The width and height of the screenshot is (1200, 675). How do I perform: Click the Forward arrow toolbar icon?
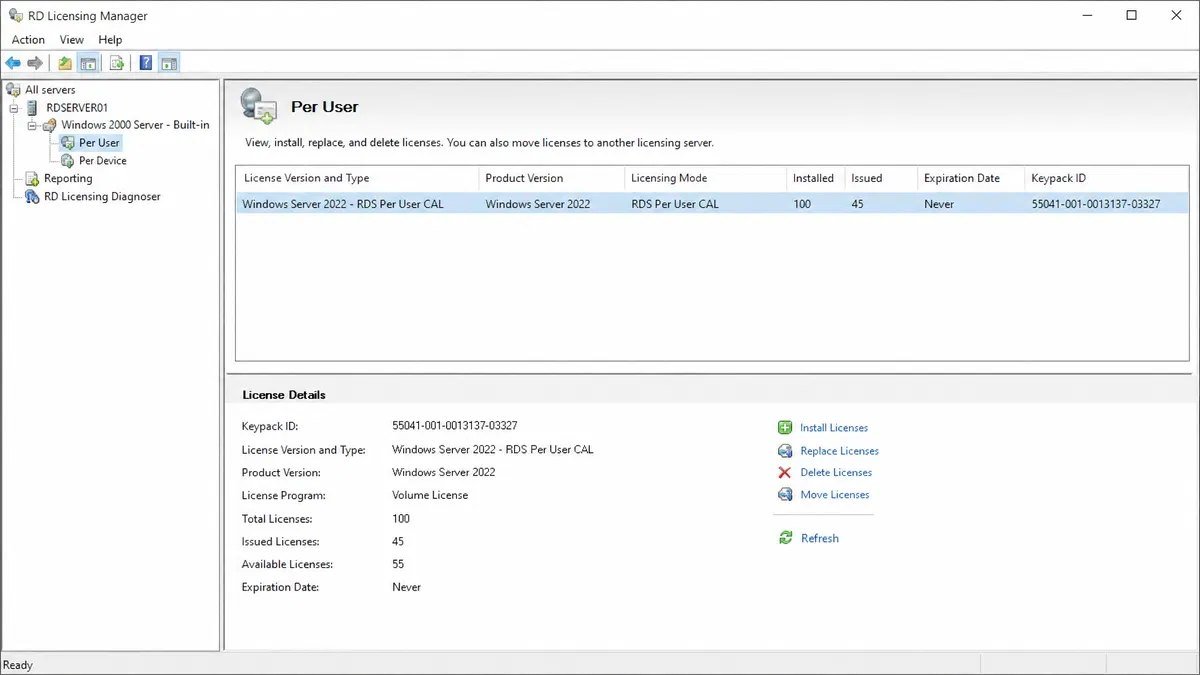(35, 63)
